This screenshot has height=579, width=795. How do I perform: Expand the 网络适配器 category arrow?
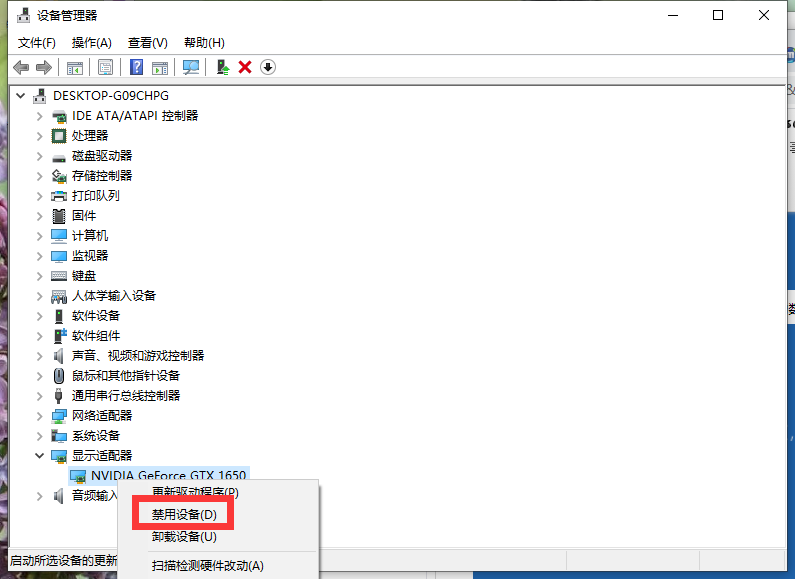[40, 416]
